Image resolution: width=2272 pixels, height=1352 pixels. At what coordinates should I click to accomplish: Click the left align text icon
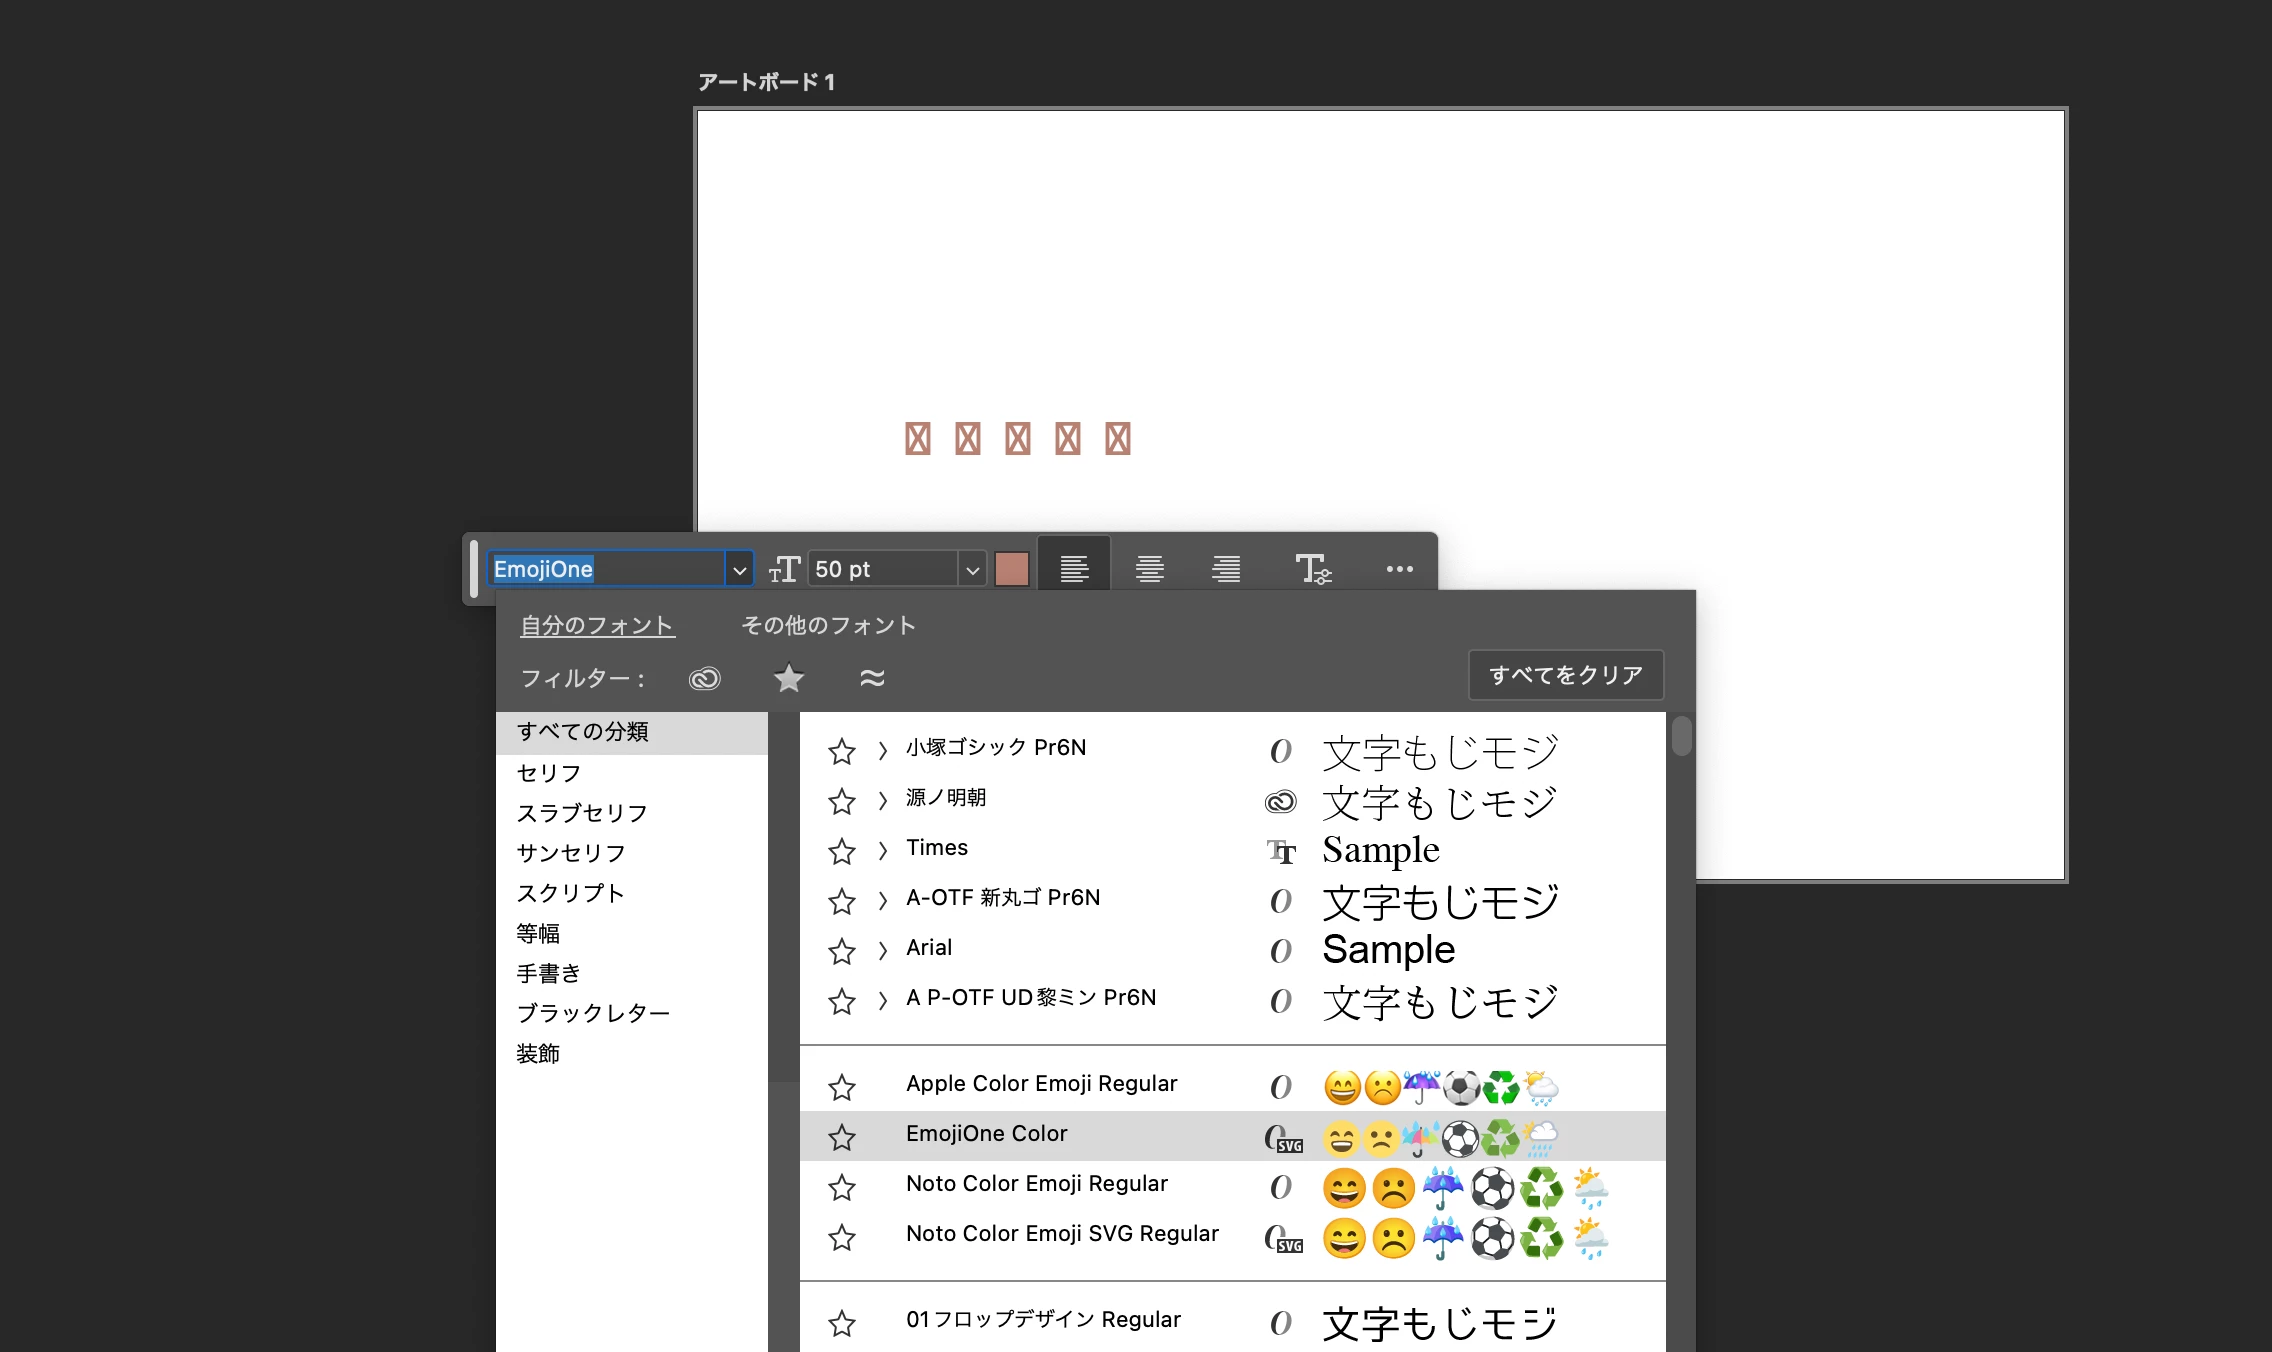(x=1074, y=569)
